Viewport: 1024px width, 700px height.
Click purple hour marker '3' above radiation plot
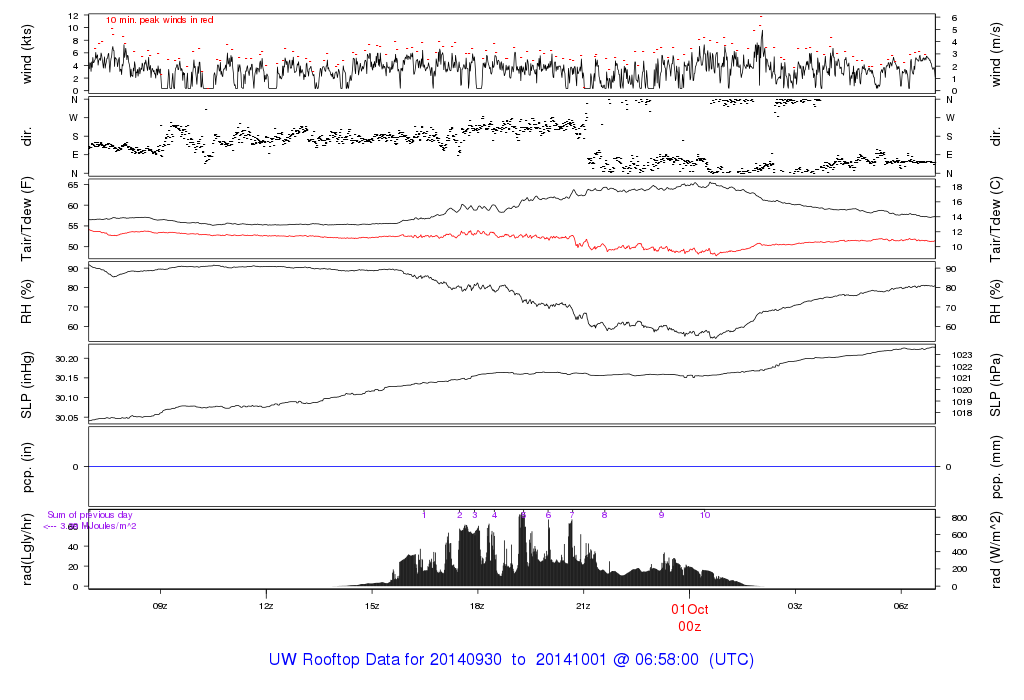475,515
